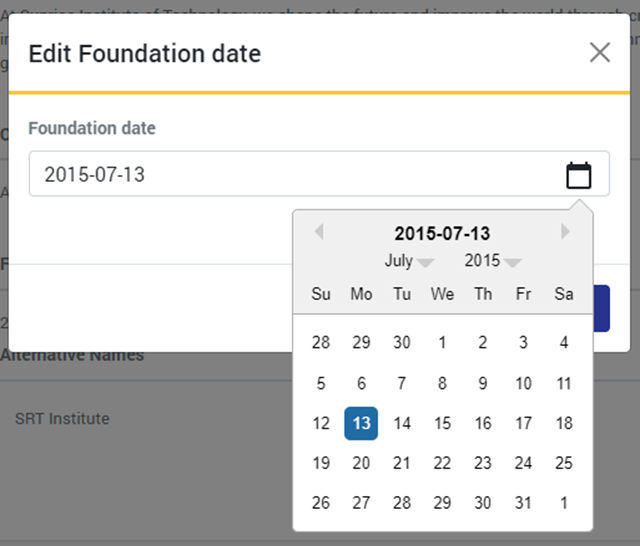Open the 2015 year dropdown
Viewport: 640px width, 546px height.
click(x=492, y=261)
